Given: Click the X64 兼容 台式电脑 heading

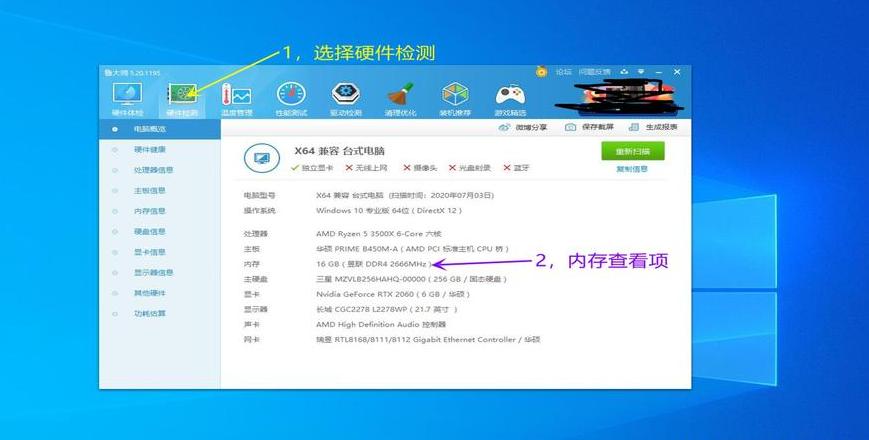Looking at the screenshot, I should point(339,151).
